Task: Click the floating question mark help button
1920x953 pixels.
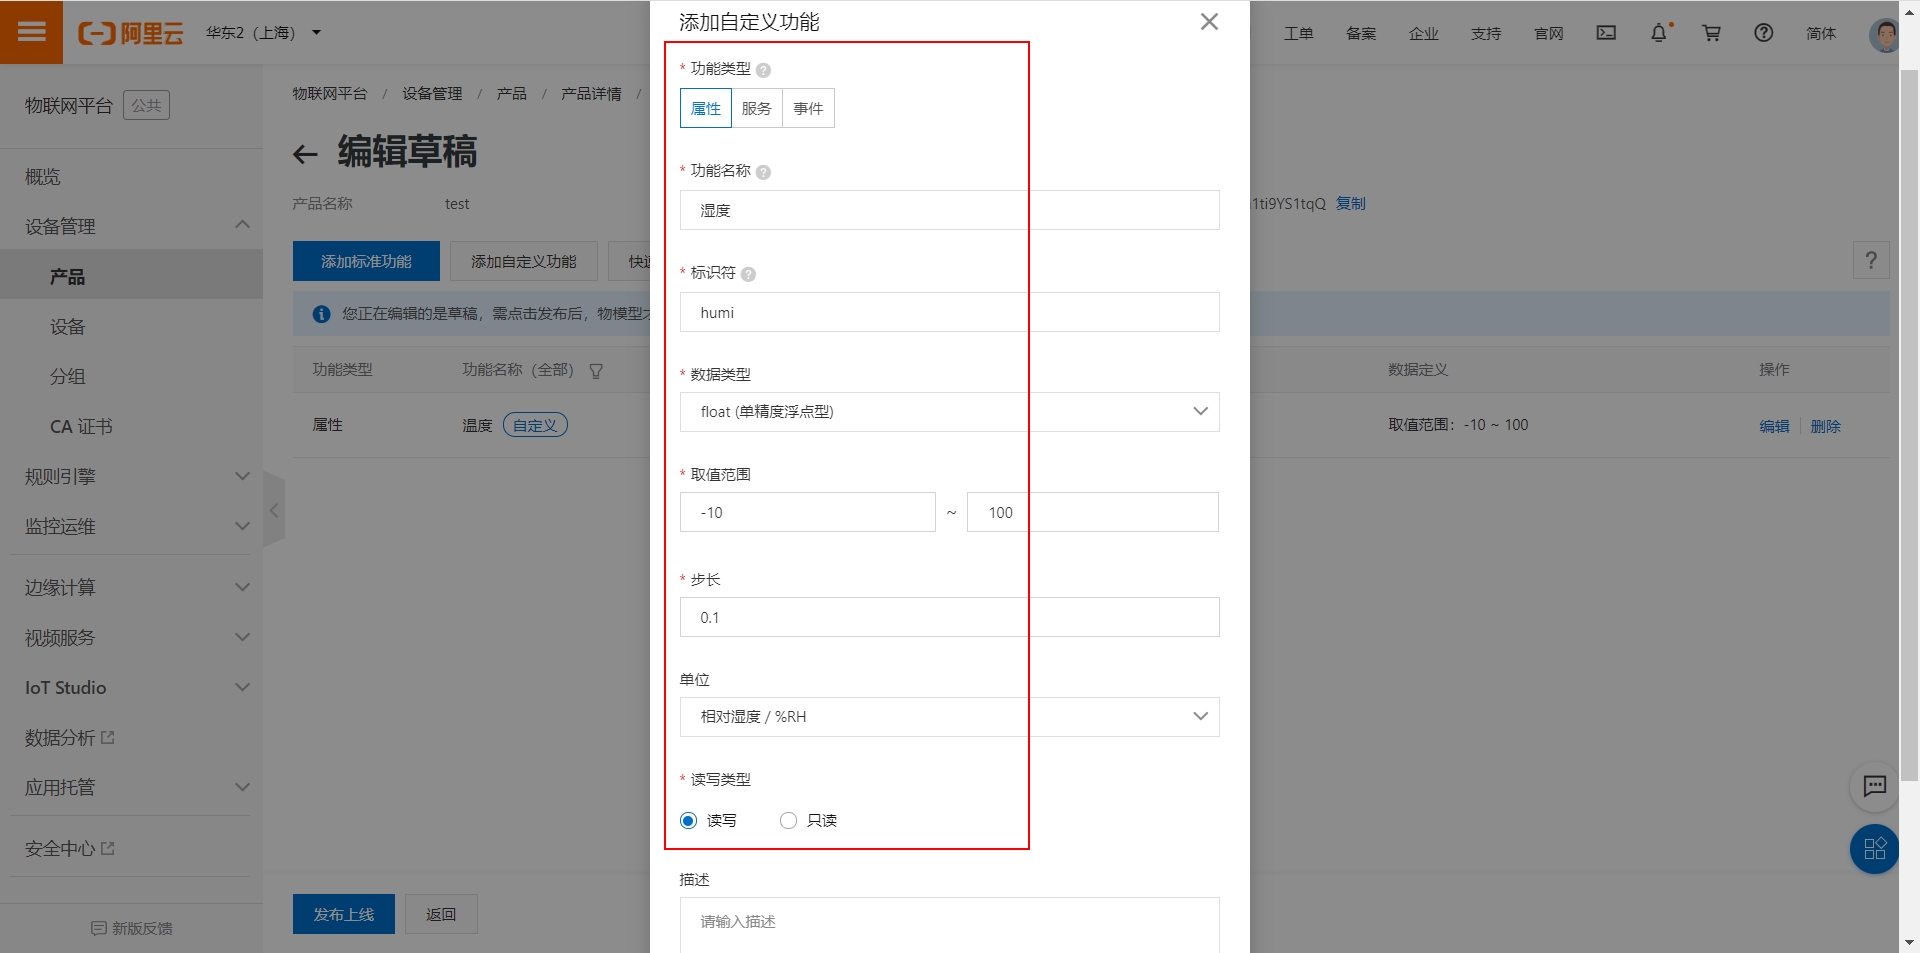Action: point(1871,260)
